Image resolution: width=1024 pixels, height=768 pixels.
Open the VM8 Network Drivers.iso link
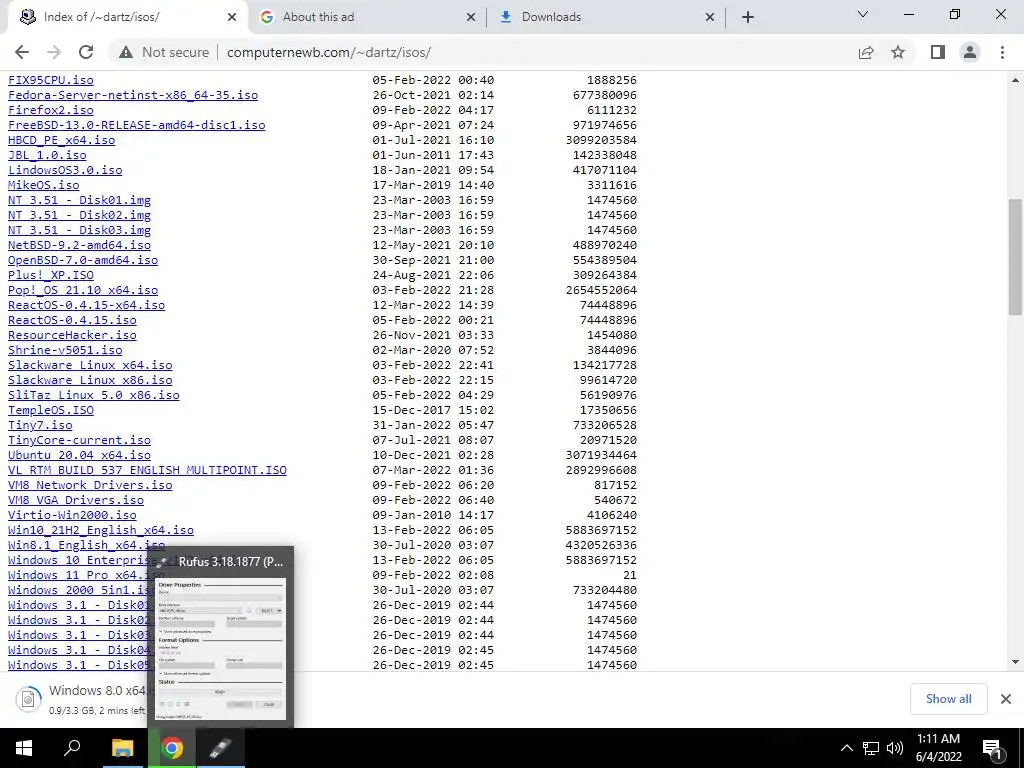tap(90, 485)
